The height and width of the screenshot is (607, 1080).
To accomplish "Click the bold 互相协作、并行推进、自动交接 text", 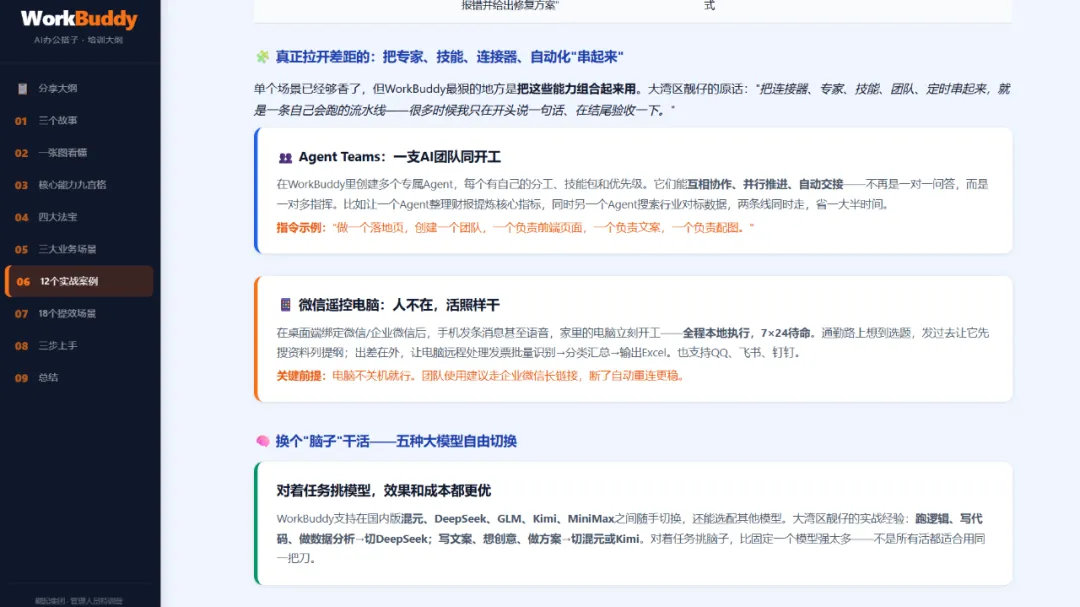I will pyautogui.click(x=765, y=184).
